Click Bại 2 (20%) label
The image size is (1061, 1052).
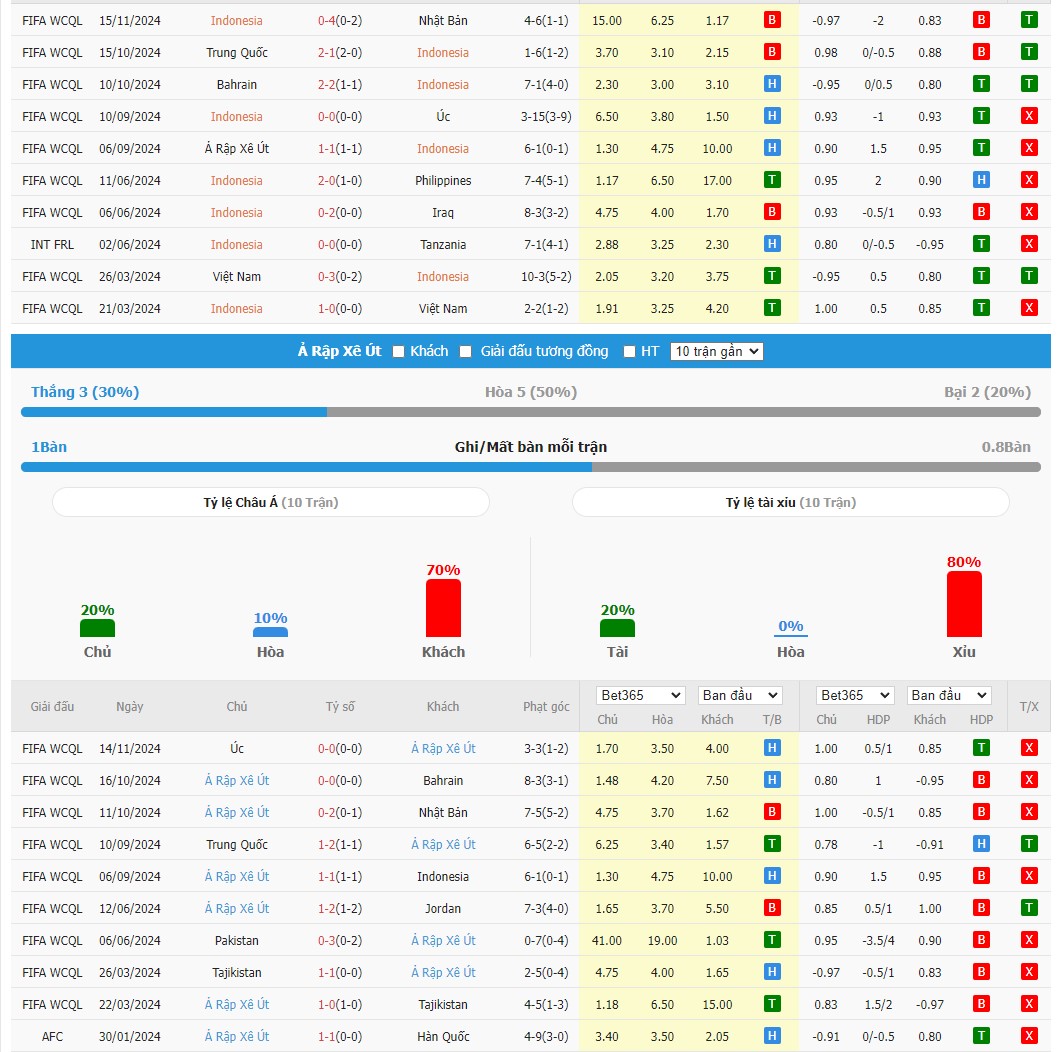click(987, 392)
